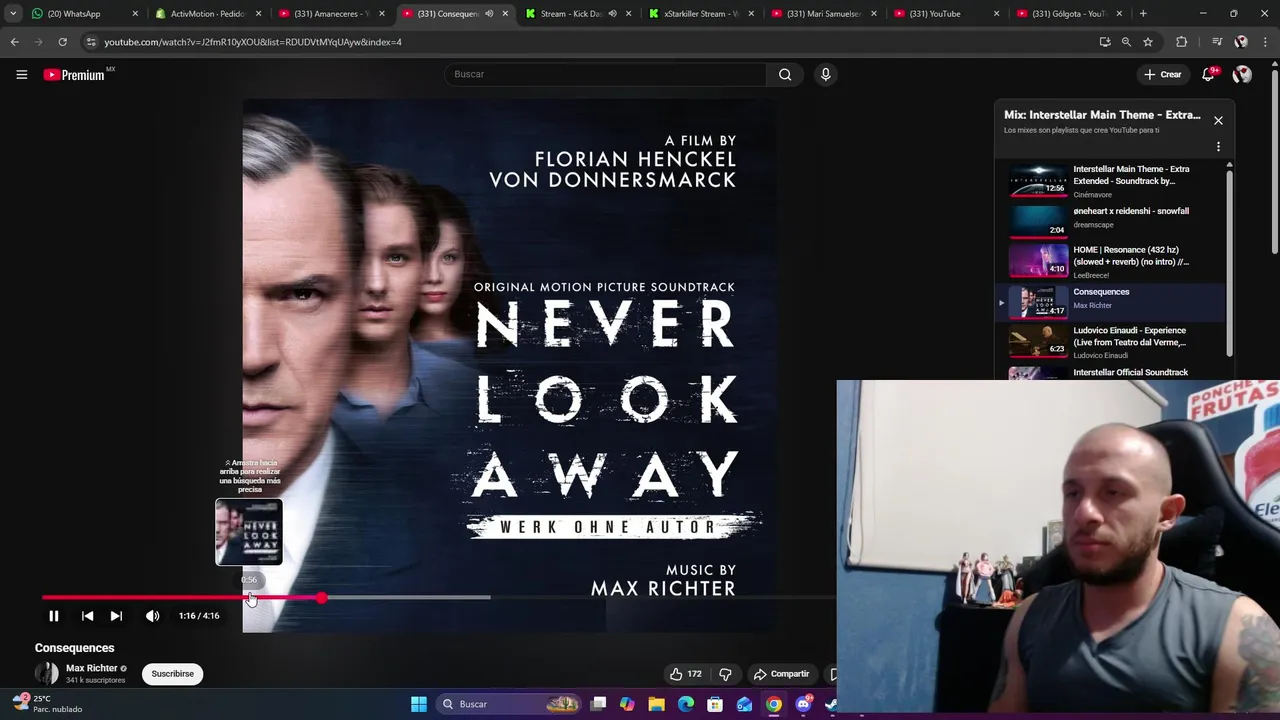1280x720 pixels.
Task: Seek by clicking video progress bar scrubber
Action: point(321,598)
